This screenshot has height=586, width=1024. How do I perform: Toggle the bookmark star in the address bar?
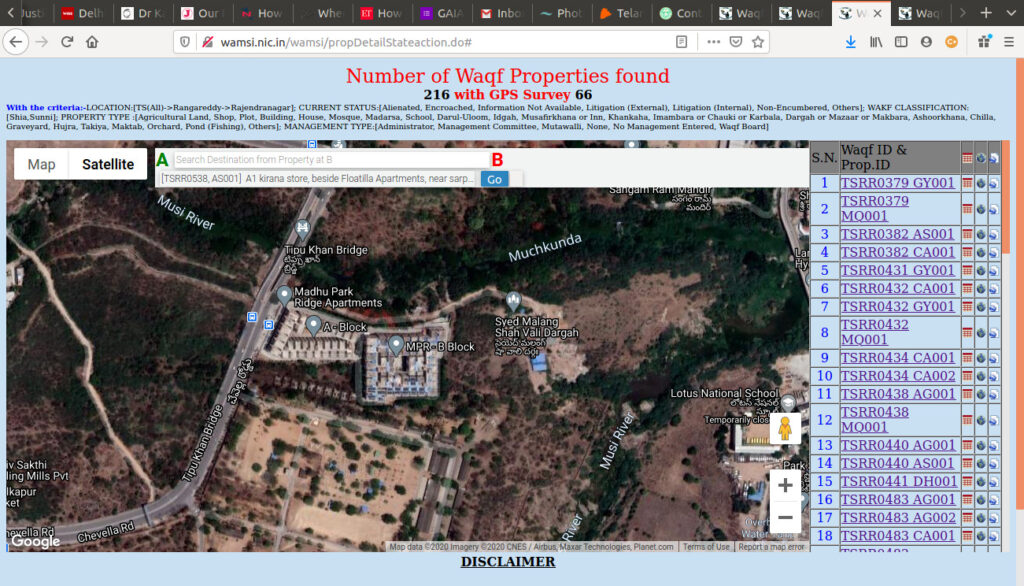[757, 42]
